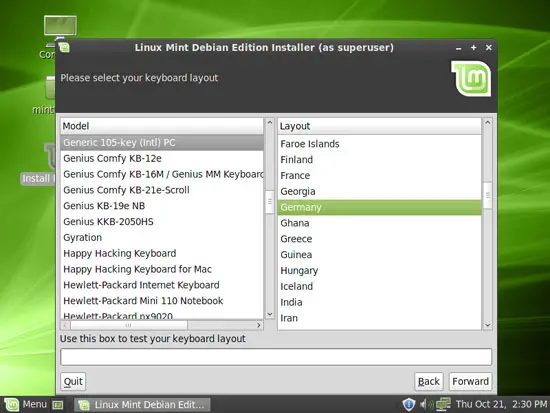
Task: Click the show desktop icon beside Menu
Action: 58,405
